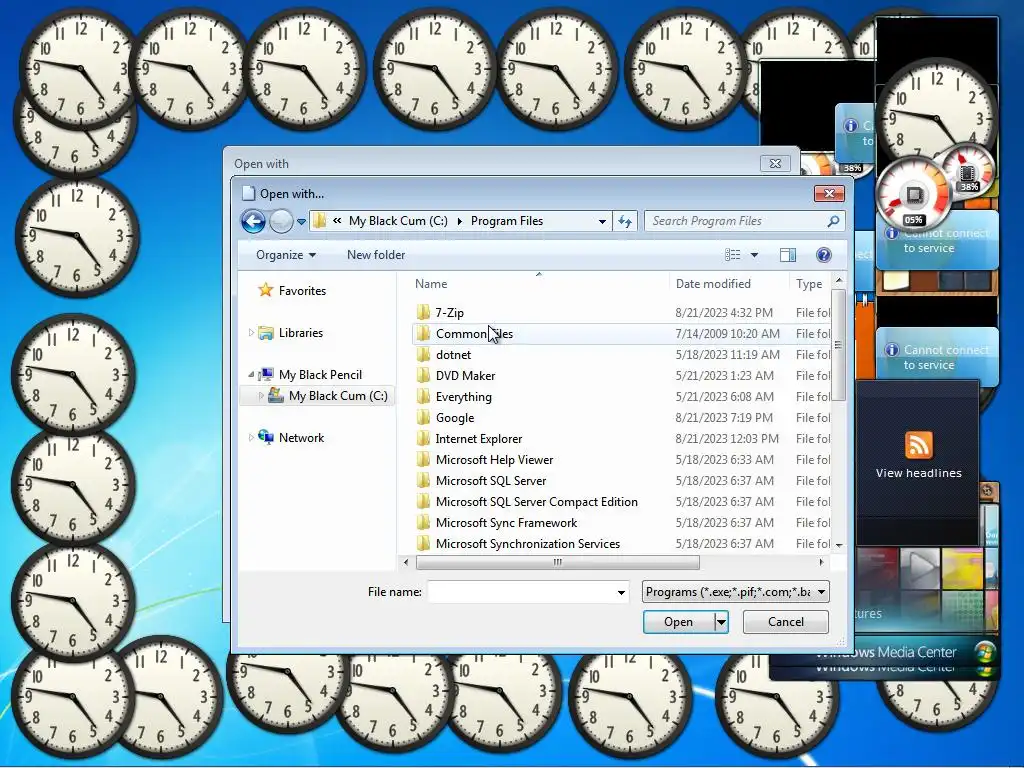Click the Help question mark icon
1024x768 pixels.
click(x=824, y=255)
